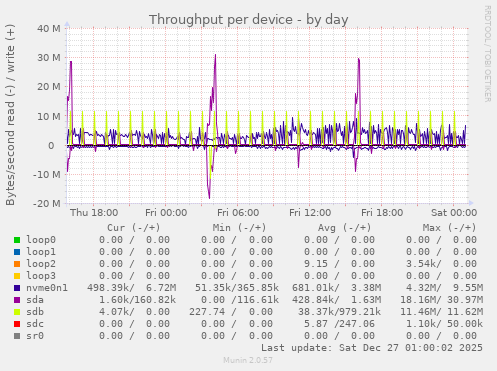The width and height of the screenshot is (497, 371).
Task: Click nvme0n1 current value '498.39k/ 6.72M'
Action: pos(132,288)
